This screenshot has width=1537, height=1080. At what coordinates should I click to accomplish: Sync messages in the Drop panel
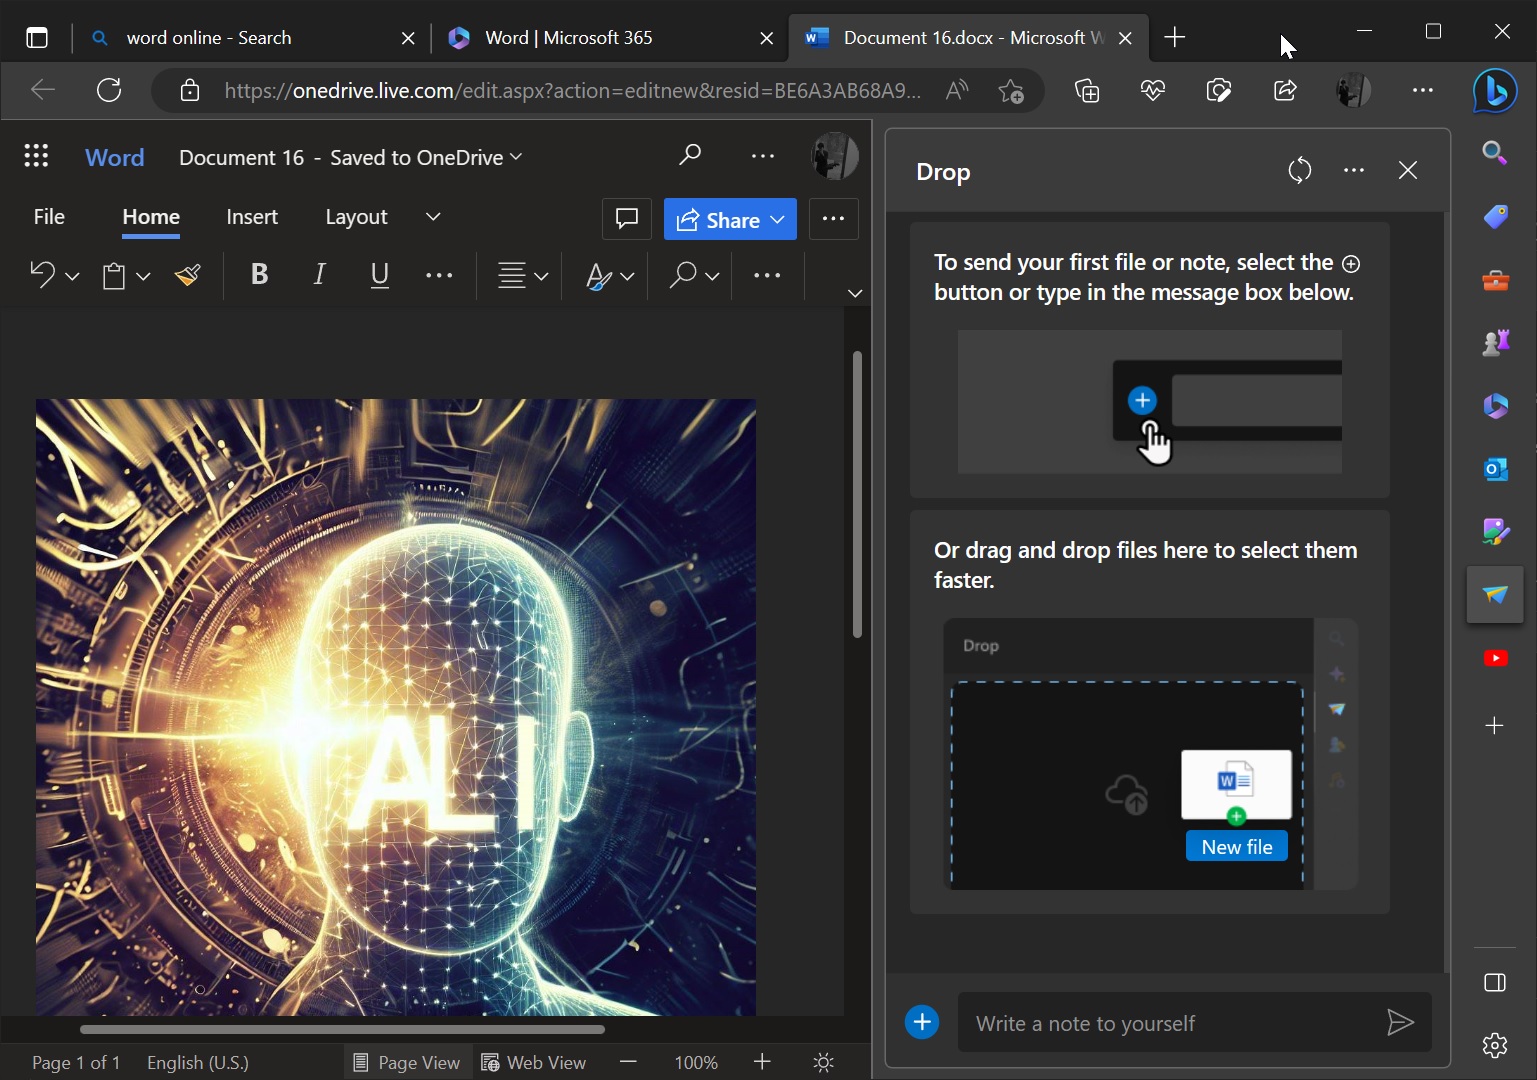click(1299, 170)
